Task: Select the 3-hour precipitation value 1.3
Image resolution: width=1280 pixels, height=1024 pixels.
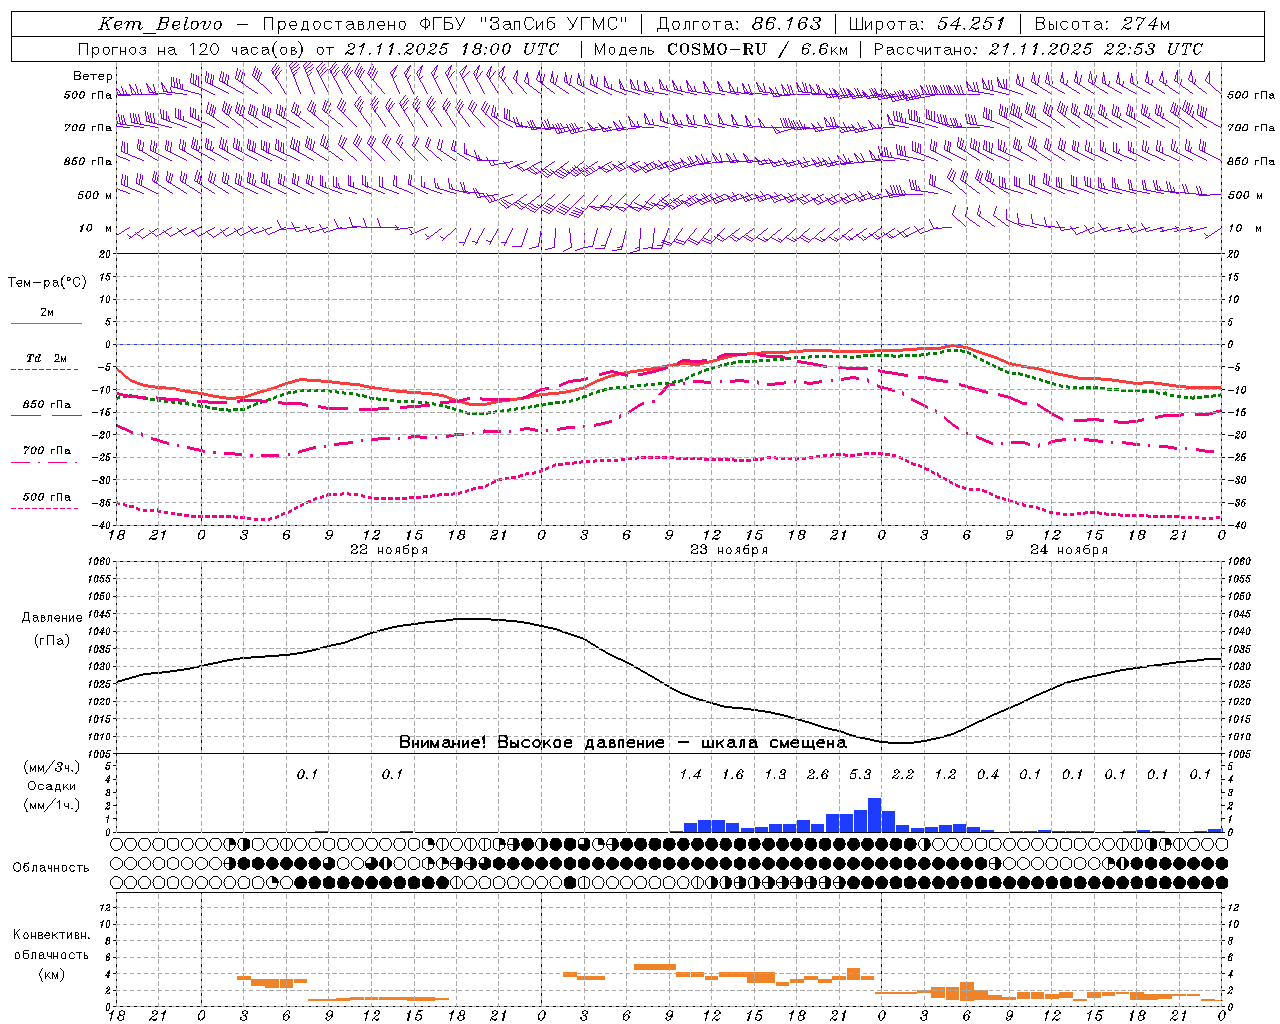Action: (x=775, y=774)
